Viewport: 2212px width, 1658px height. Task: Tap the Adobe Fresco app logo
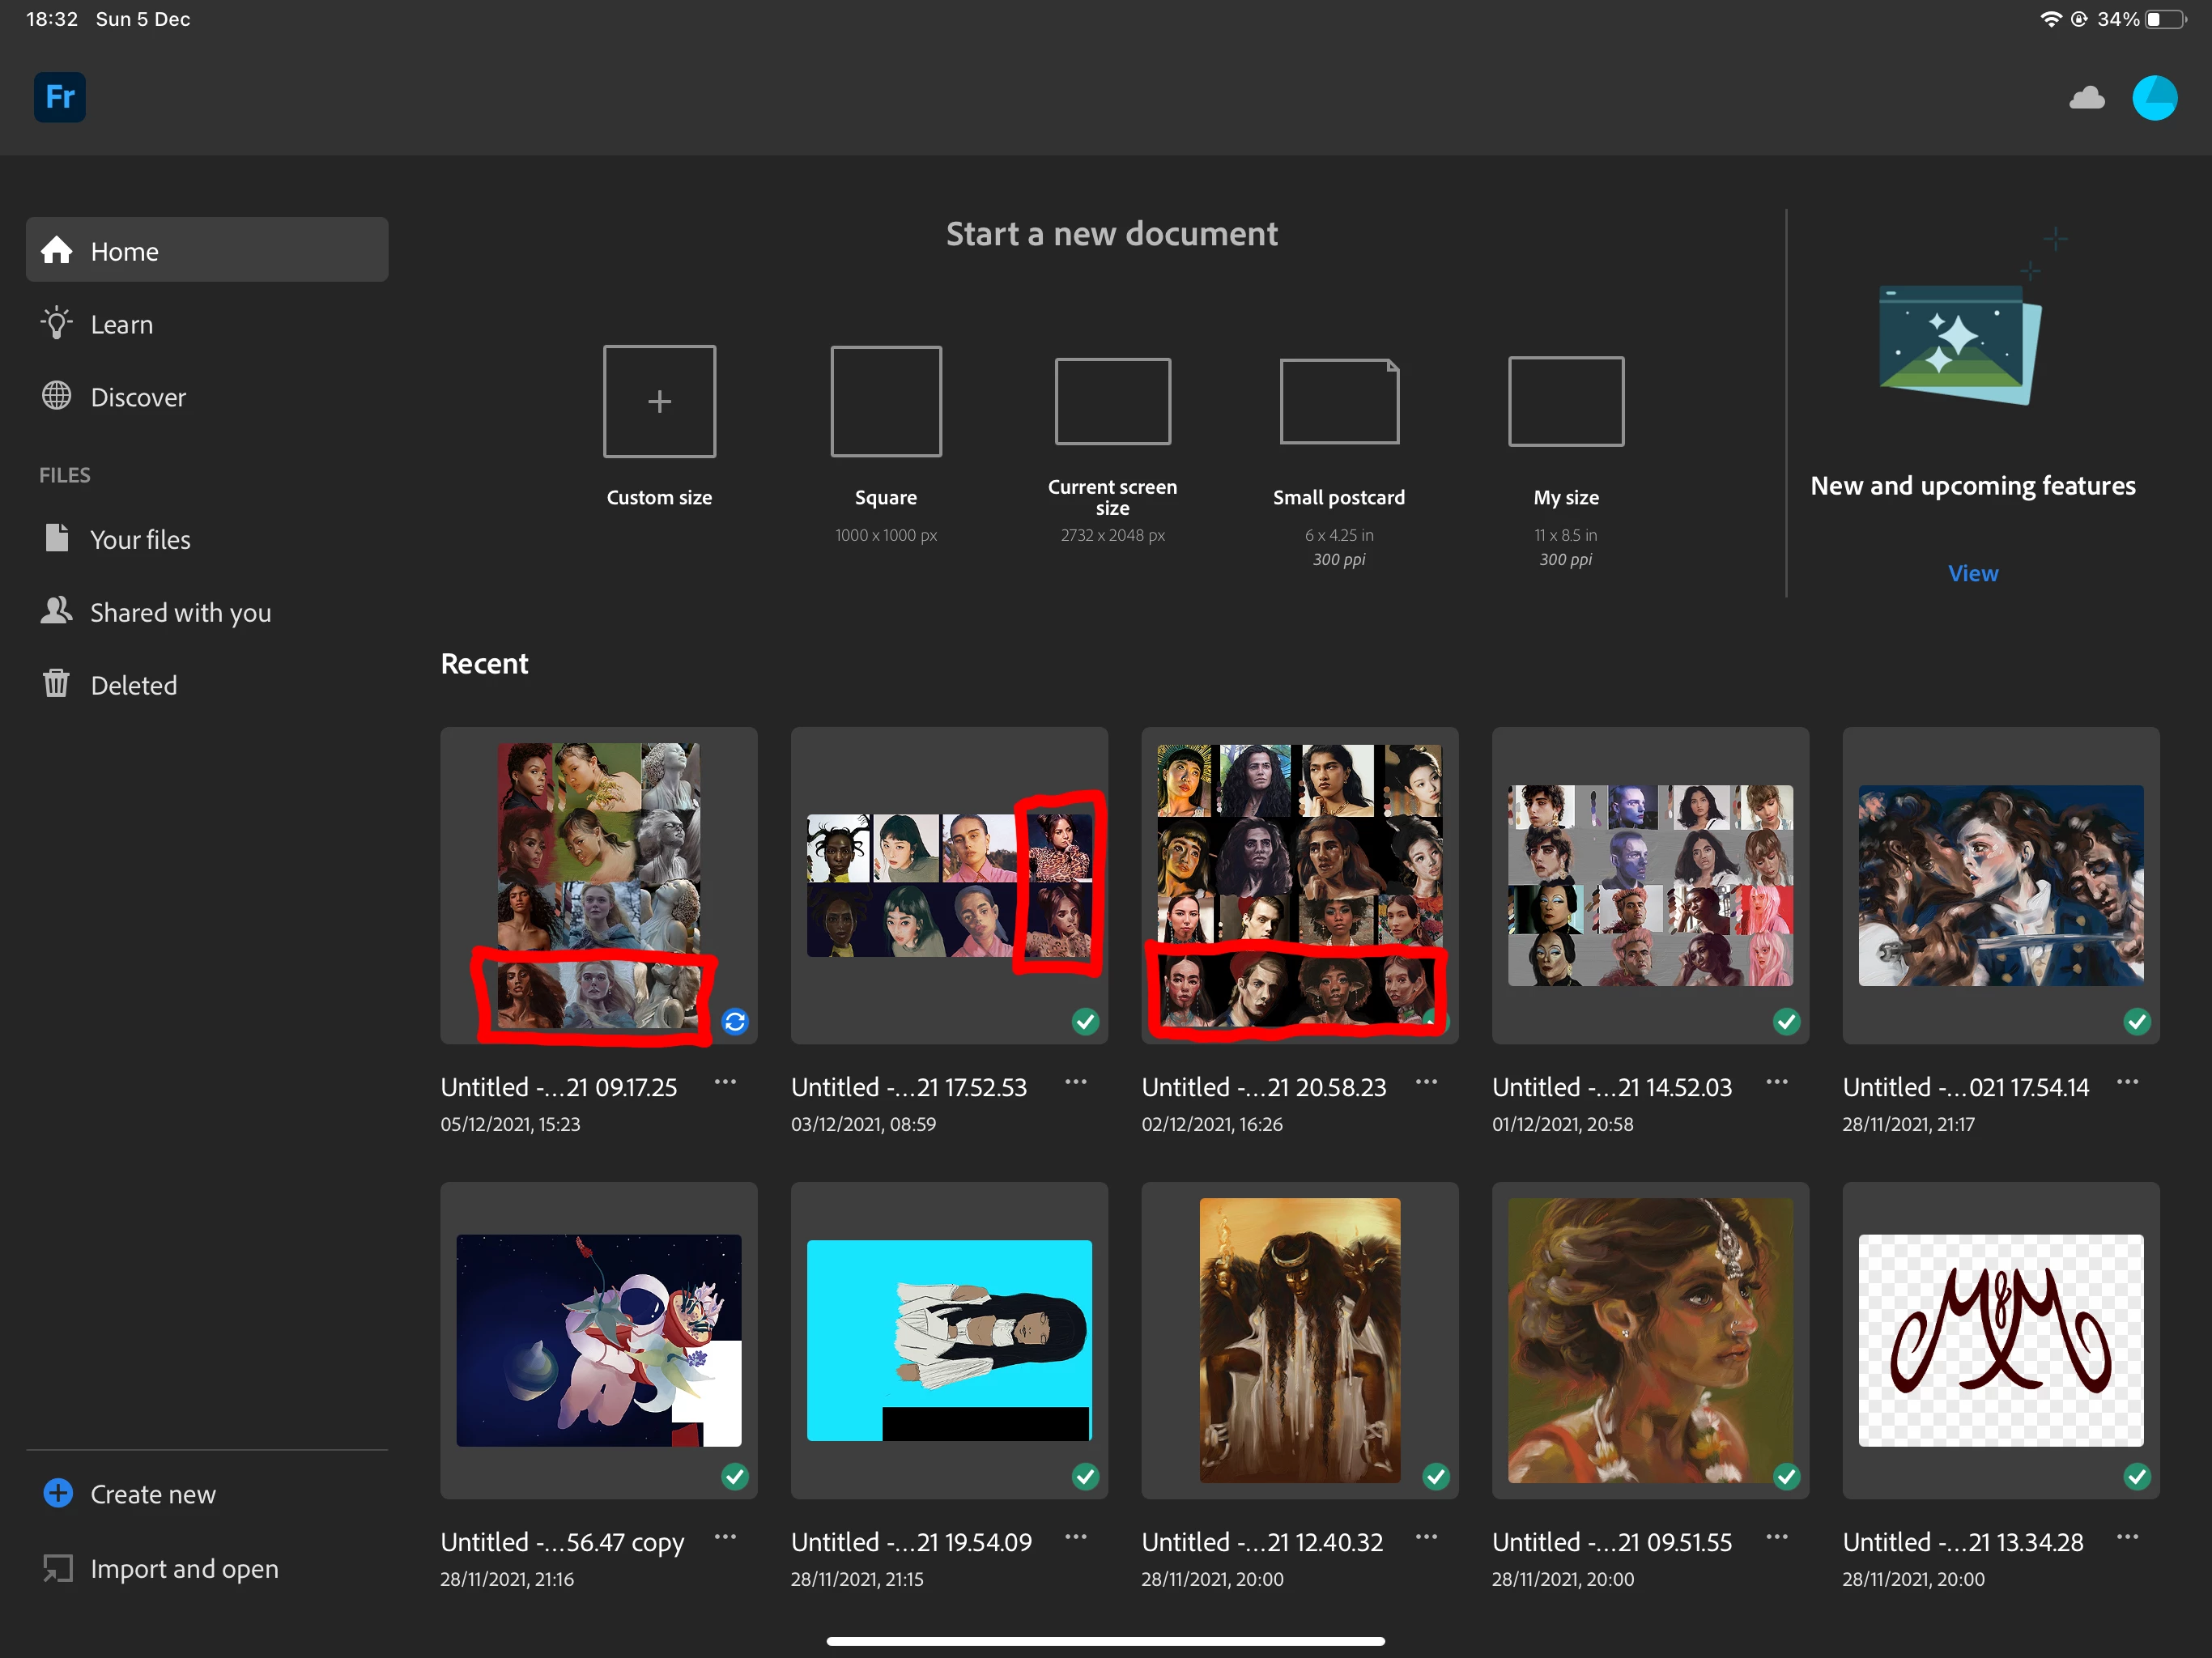60,97
